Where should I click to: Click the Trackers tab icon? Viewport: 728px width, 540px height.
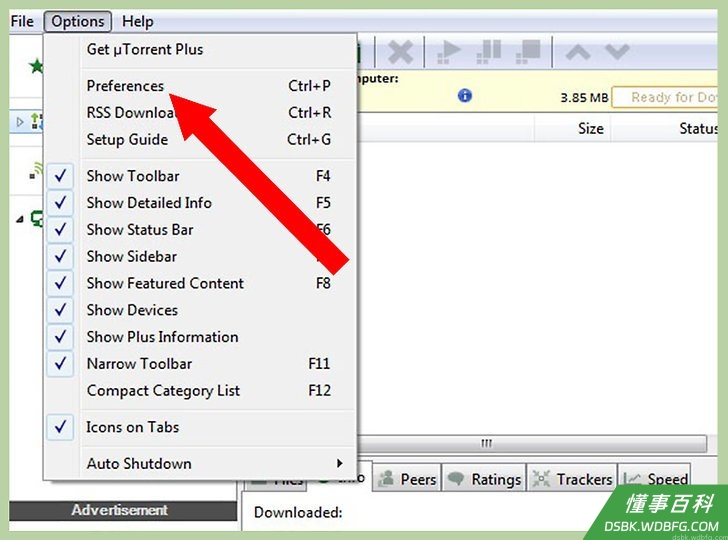coord(541,479)
